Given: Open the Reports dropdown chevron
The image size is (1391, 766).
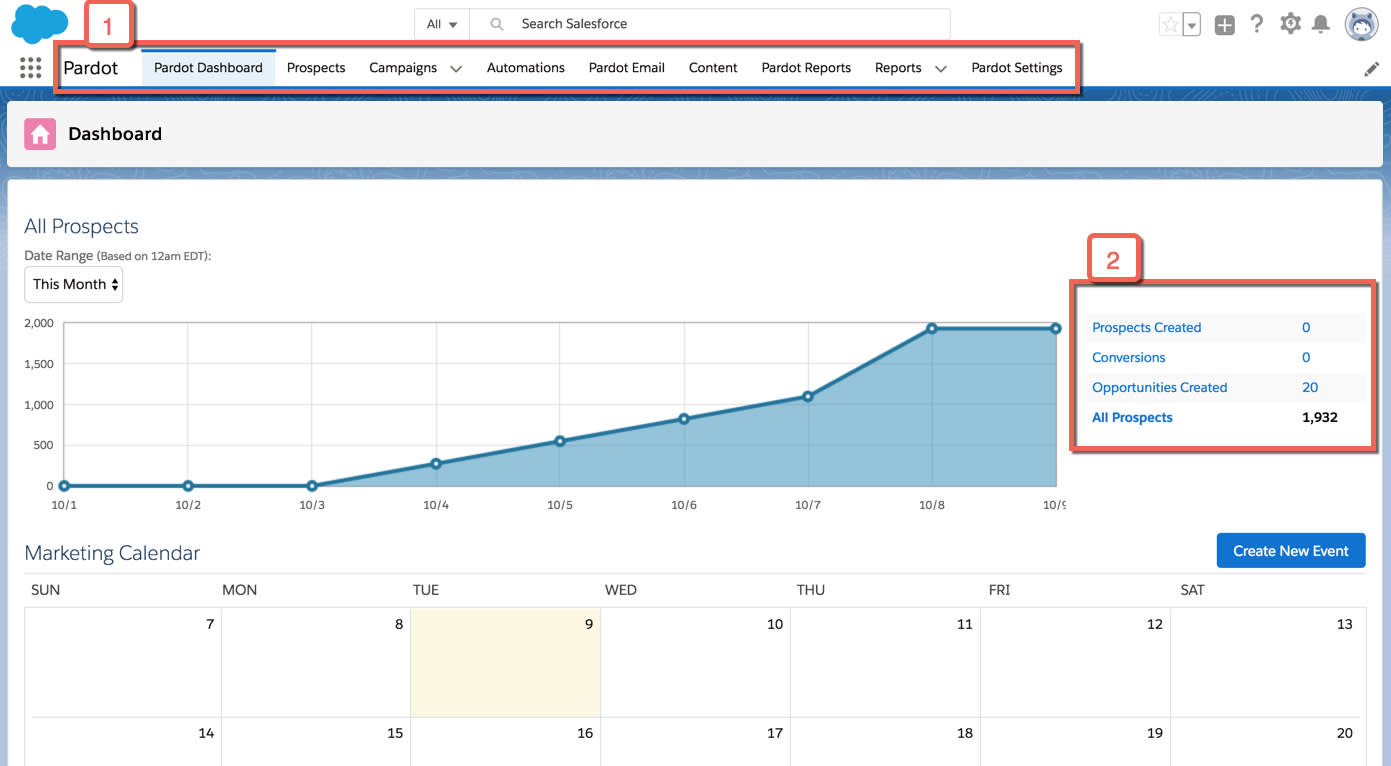Looking at the screenshot, I should pos(940,69).
